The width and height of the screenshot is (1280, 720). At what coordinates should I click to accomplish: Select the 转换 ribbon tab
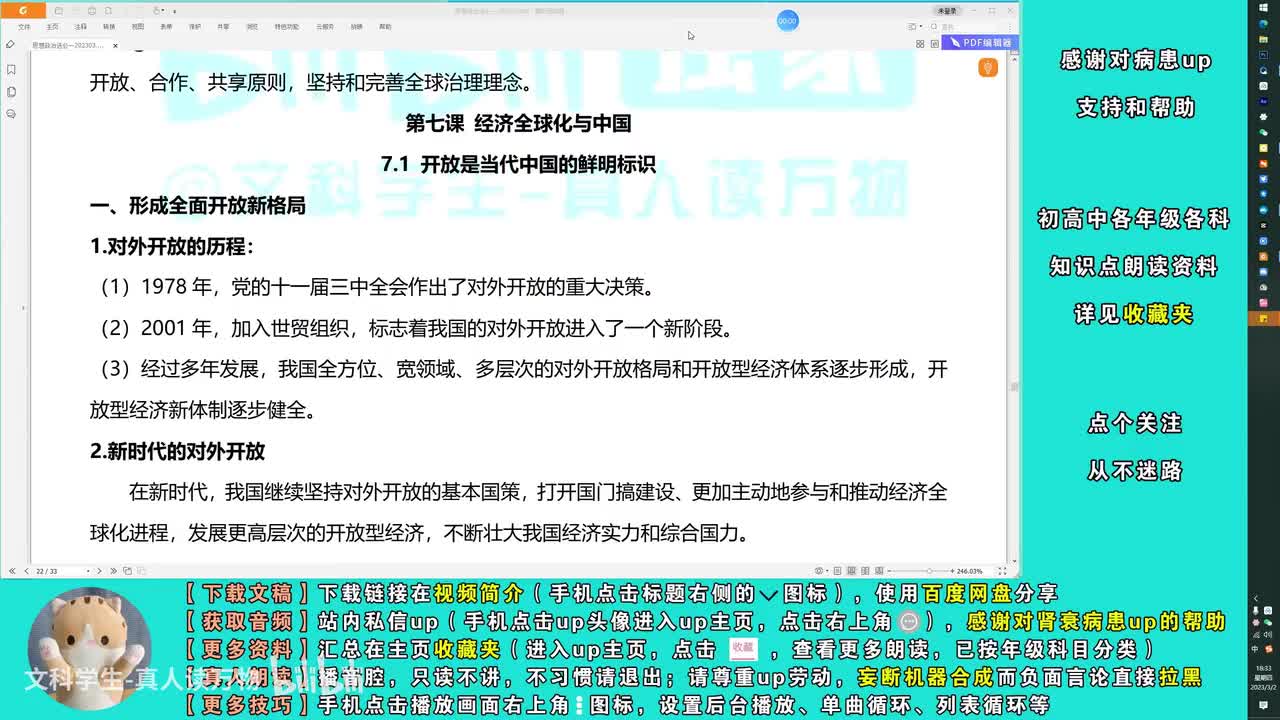109,27
